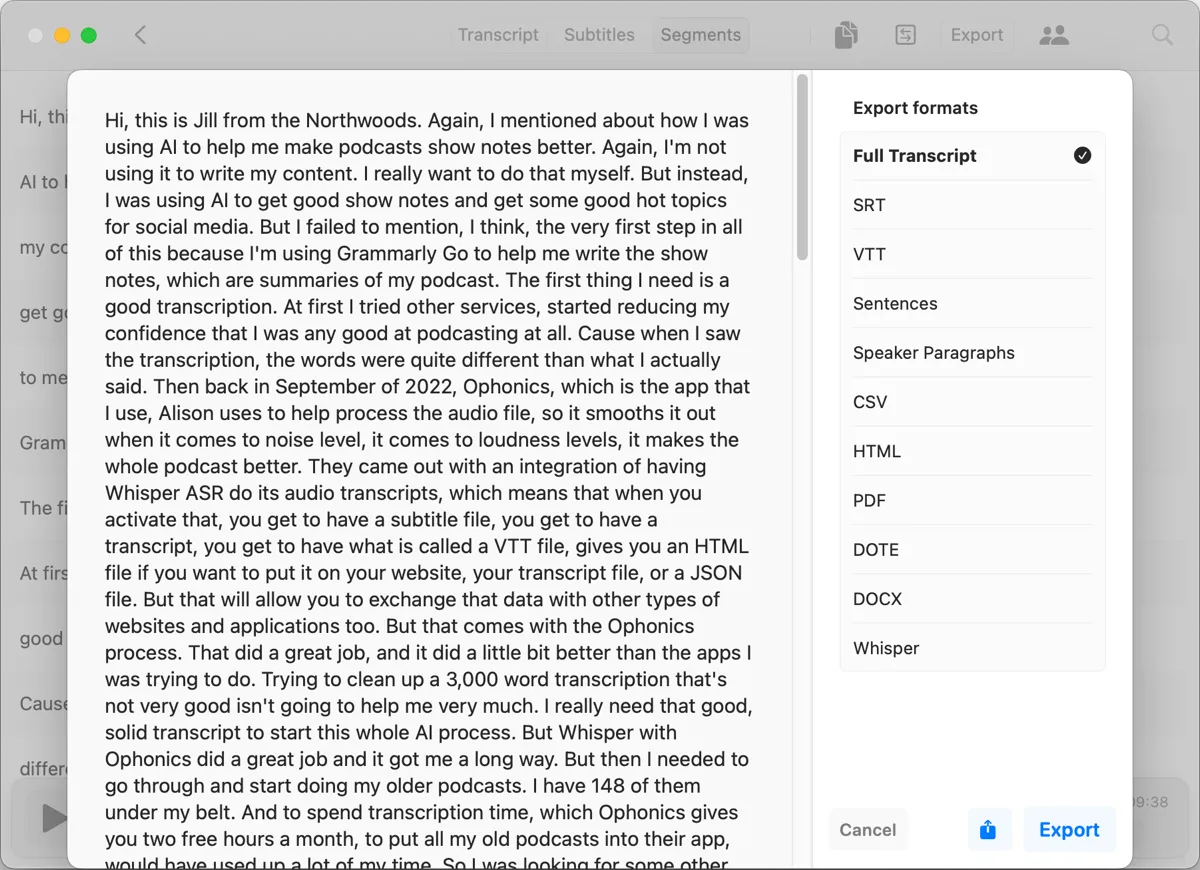Screen dimensions: 1200x870
Task: Choose the Sentences export format
Action: tap(972, 303)
